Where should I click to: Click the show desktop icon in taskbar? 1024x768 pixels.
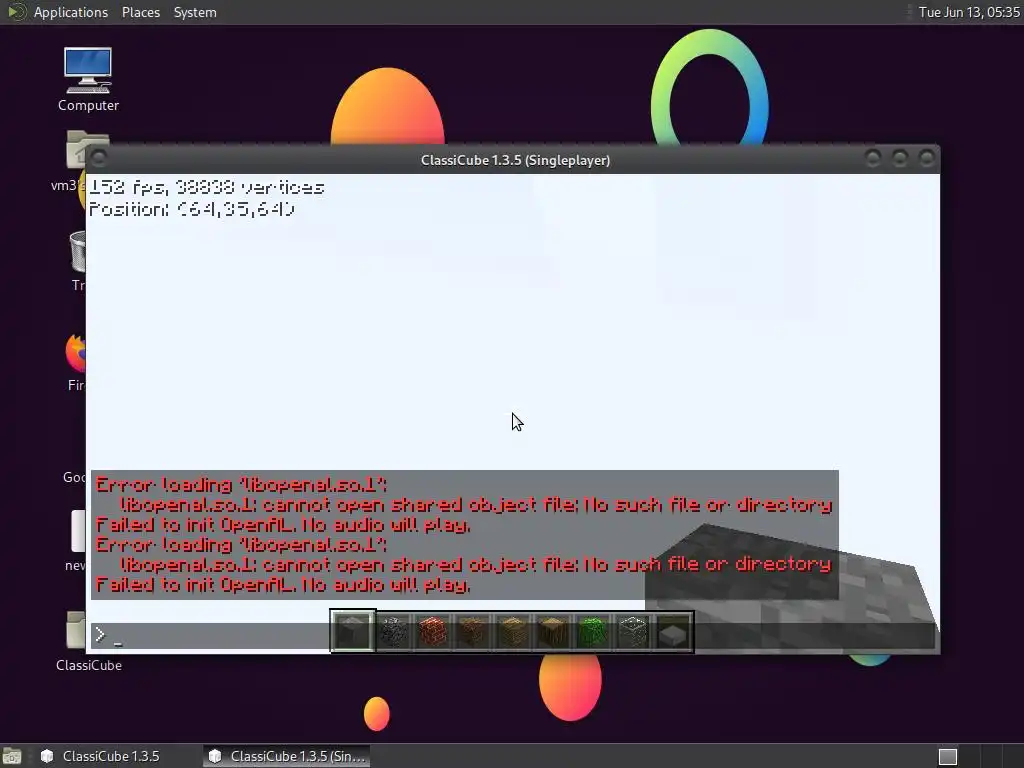point(12,756)
